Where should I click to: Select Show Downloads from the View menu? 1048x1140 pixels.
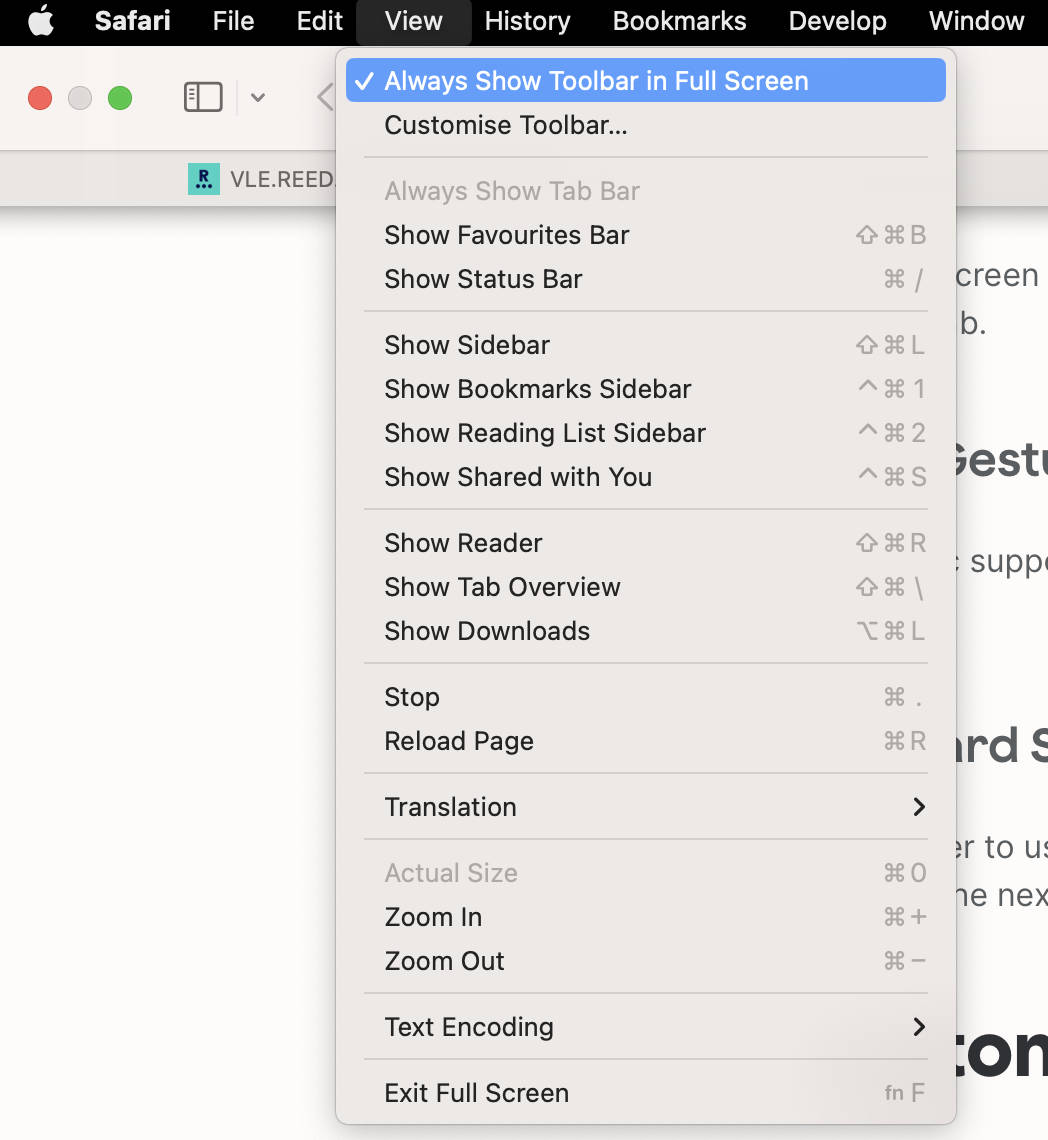point(487,631)
